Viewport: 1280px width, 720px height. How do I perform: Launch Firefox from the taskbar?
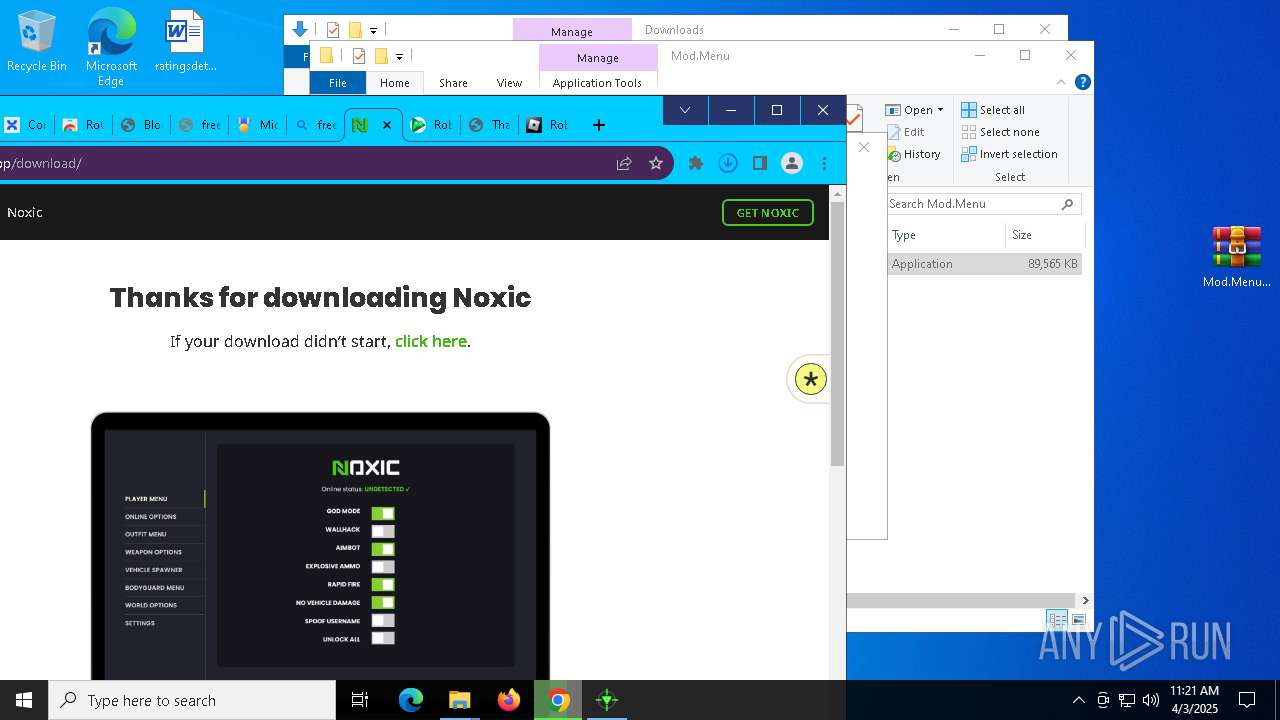pos(508,700)
